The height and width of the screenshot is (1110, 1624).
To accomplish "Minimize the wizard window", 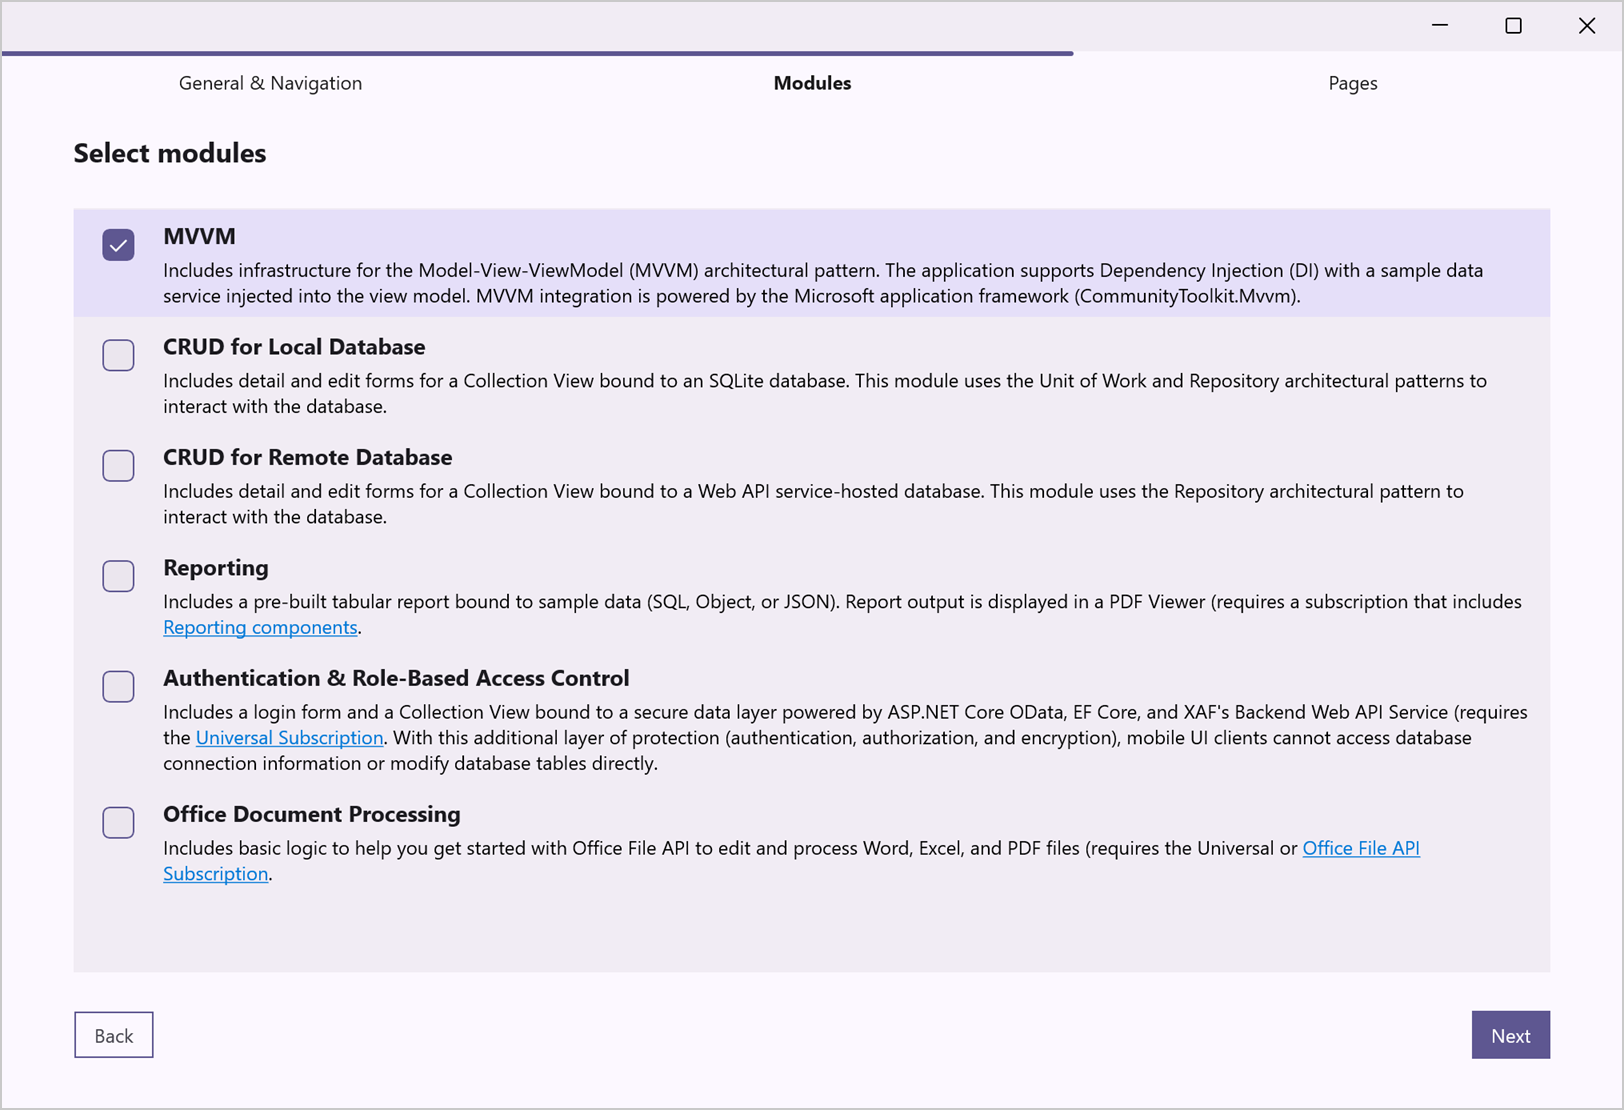I will tap(1440, 26).
